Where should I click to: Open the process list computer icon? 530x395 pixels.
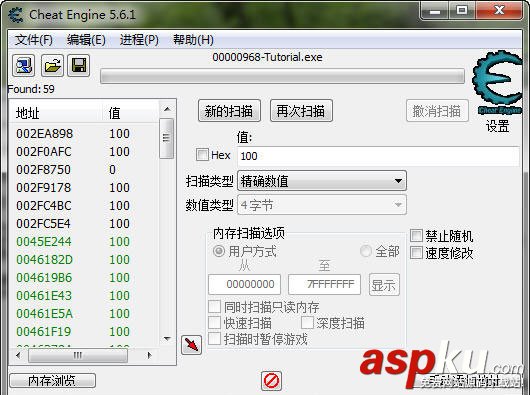tap(23, 65)
